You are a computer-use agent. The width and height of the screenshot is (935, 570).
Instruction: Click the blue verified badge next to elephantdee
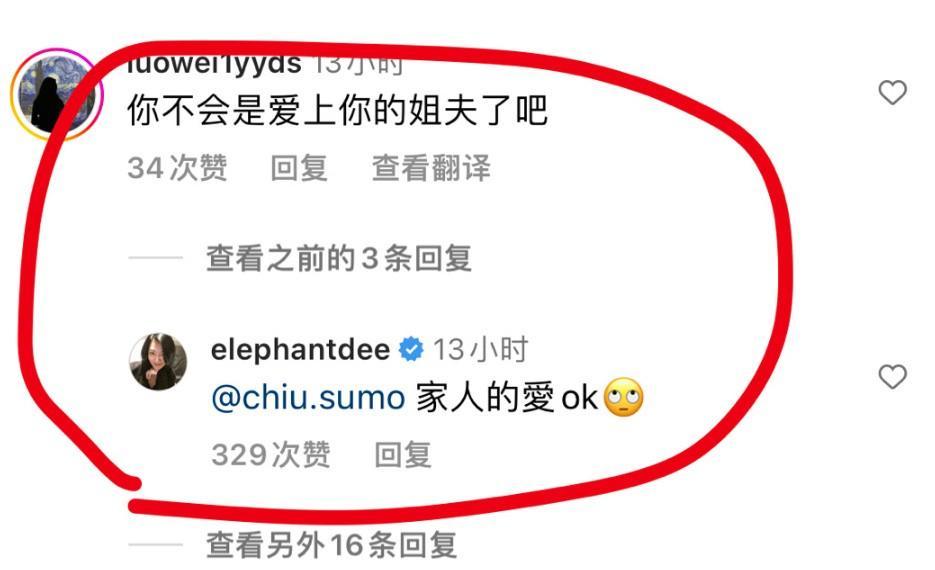411,349
